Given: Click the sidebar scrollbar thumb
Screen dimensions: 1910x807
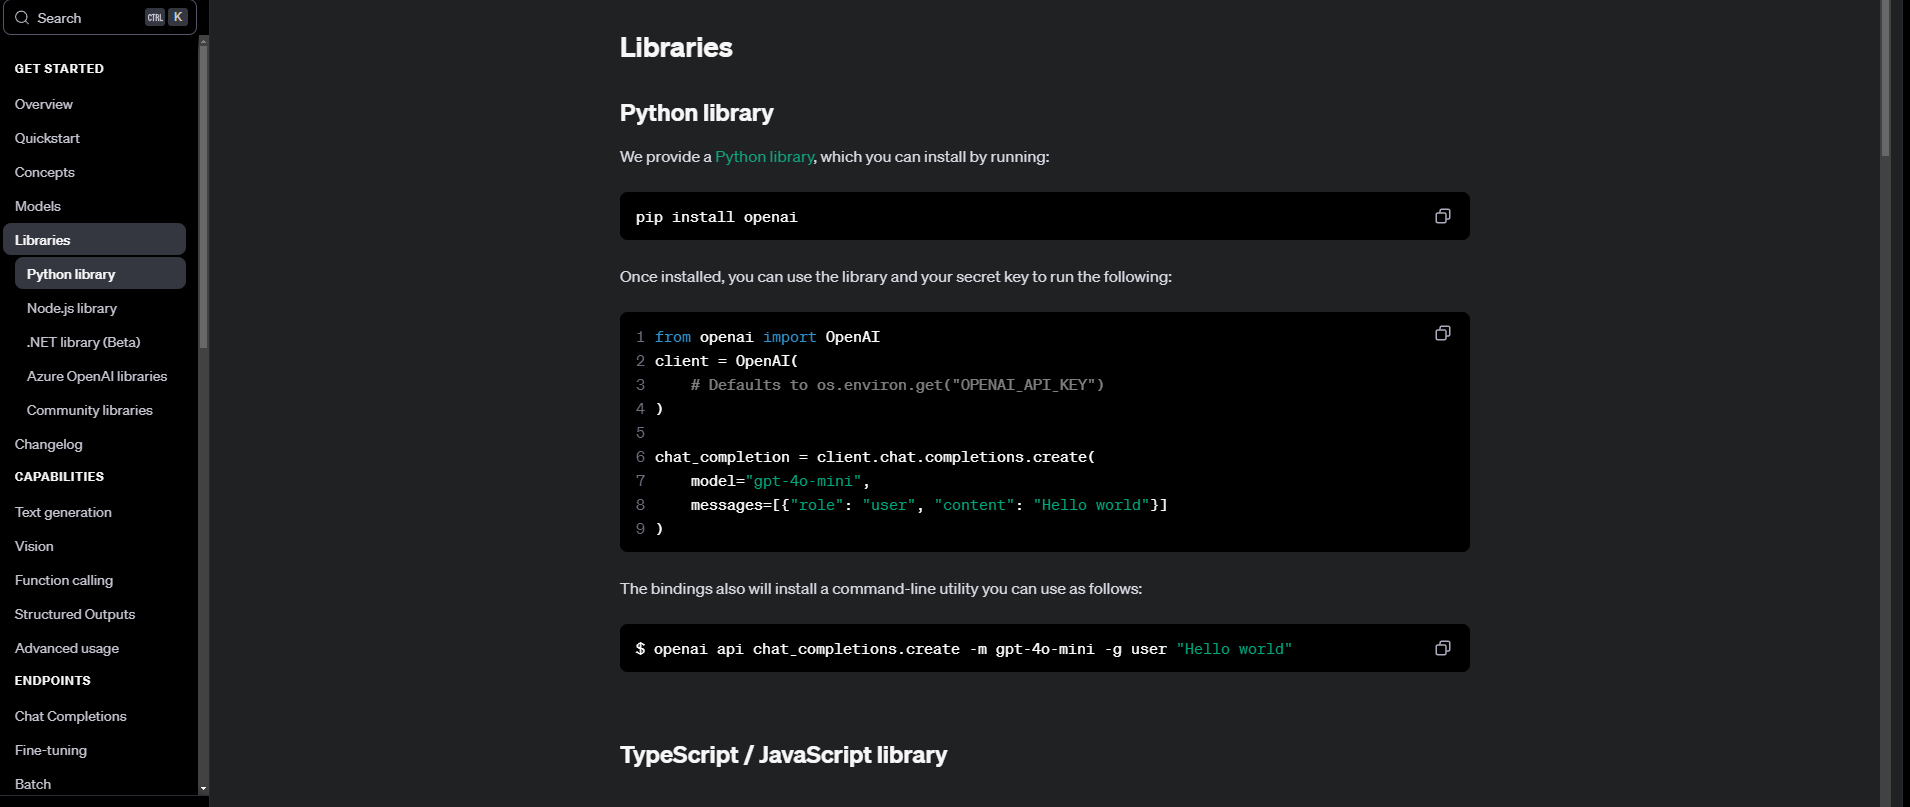Looking at the screenshot, I should [x=204, y=198].
